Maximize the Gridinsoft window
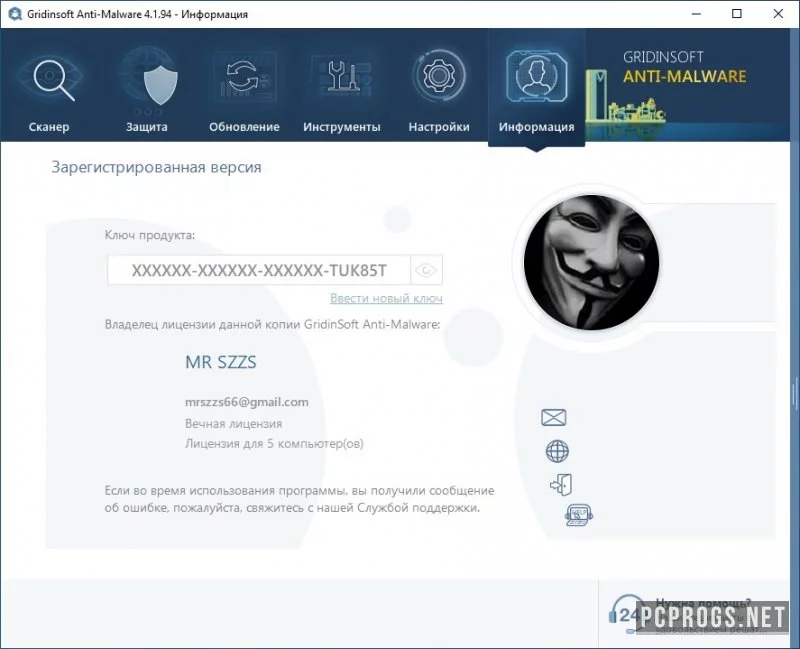 (x=737, y=14)
